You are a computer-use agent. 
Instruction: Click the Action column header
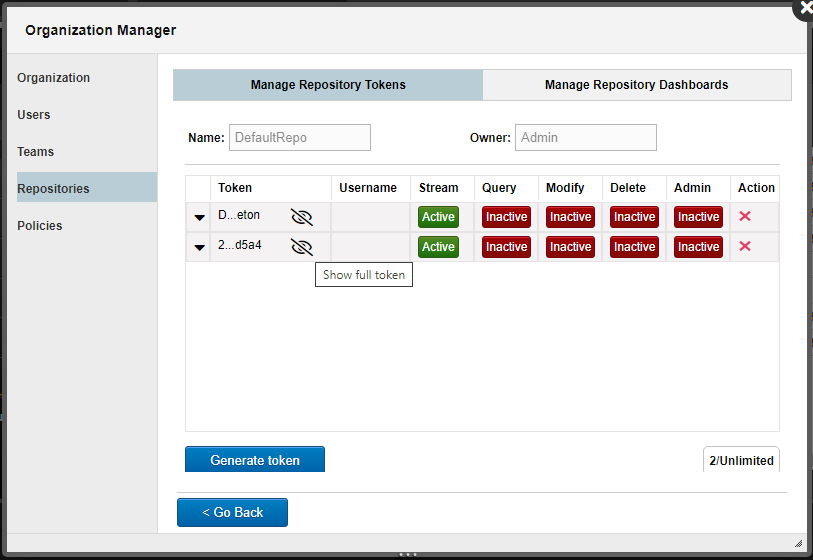pos(756,188)
